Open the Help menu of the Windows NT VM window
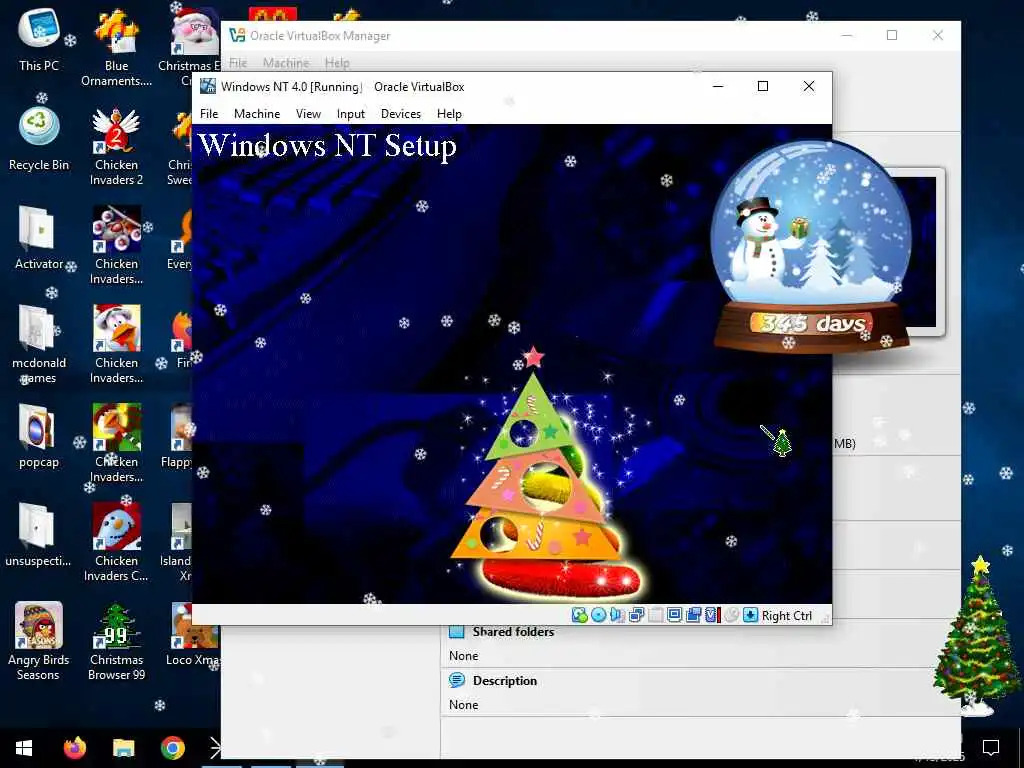 449,114
